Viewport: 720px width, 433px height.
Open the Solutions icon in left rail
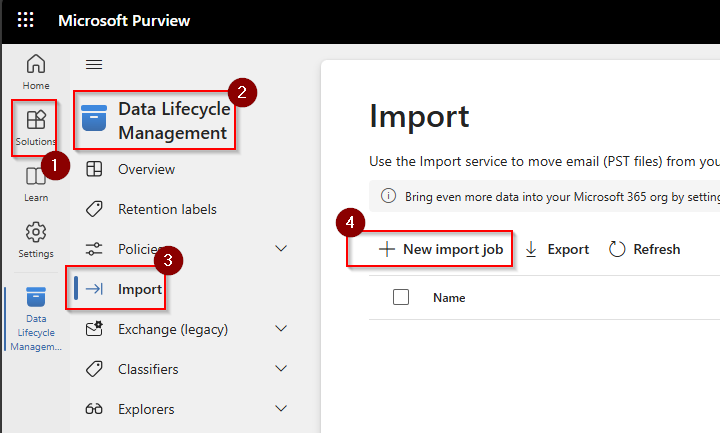point(36,128)
